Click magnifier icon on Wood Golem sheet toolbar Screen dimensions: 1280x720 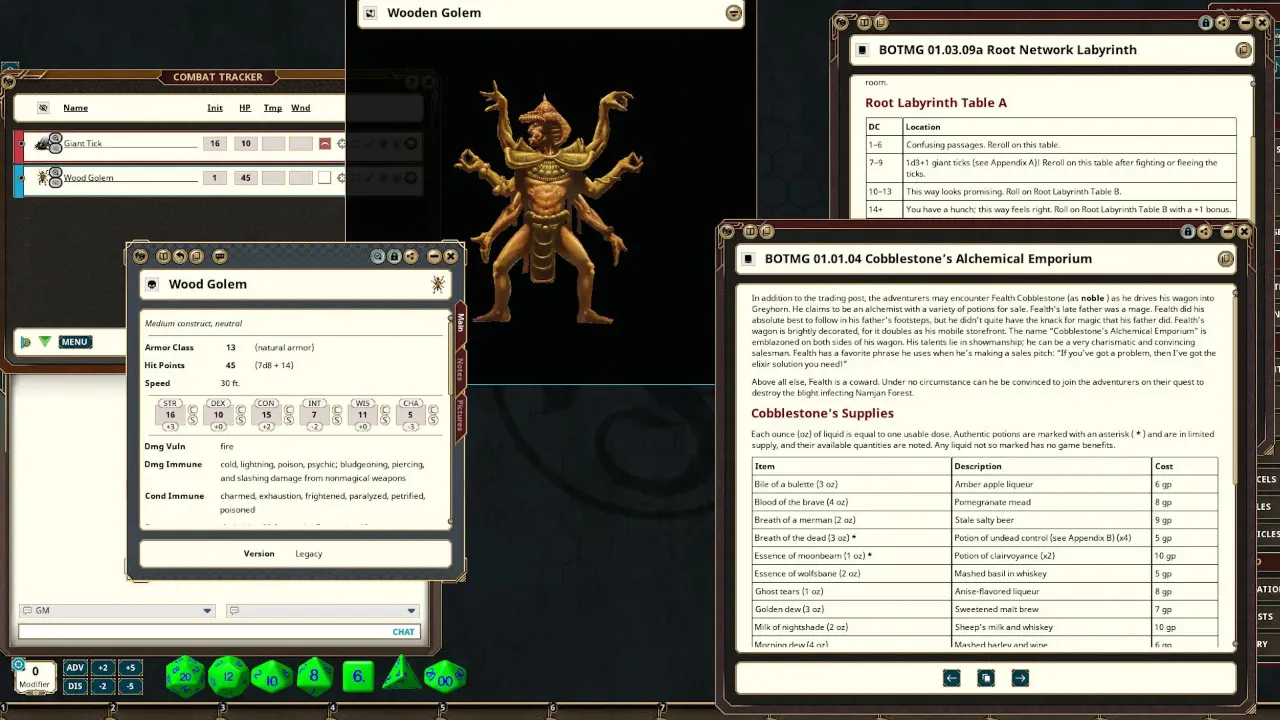click(378, 257)
